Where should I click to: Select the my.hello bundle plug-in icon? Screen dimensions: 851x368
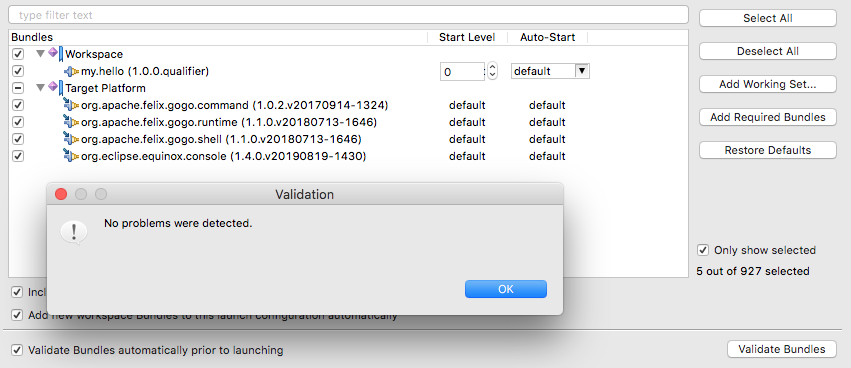71,71
